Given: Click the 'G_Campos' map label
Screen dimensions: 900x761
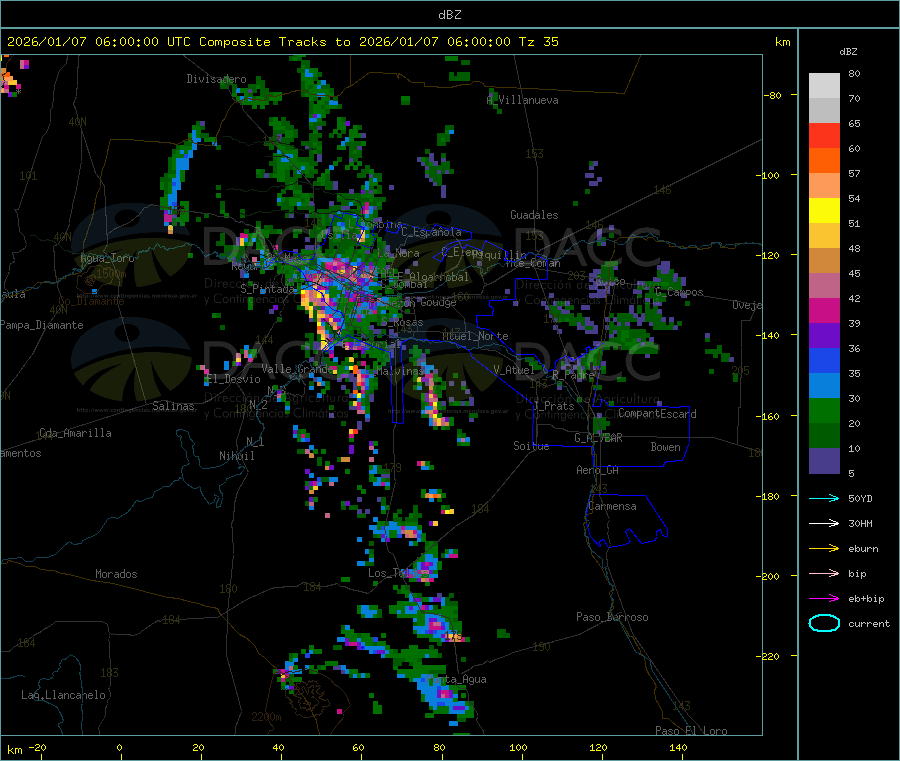Looking at the screenshot, I should click(678, 292).
